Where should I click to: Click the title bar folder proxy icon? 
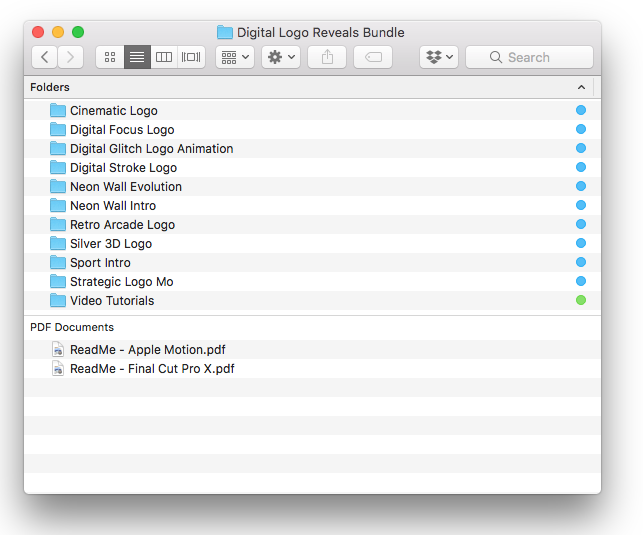pyautogui.click(x=225, y=32)
